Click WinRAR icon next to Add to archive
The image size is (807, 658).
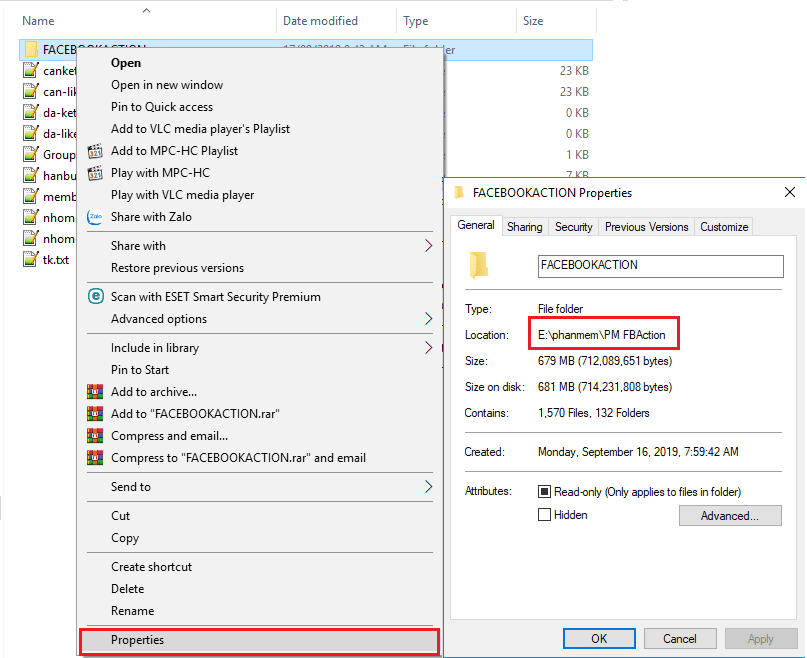click(95, 392)
